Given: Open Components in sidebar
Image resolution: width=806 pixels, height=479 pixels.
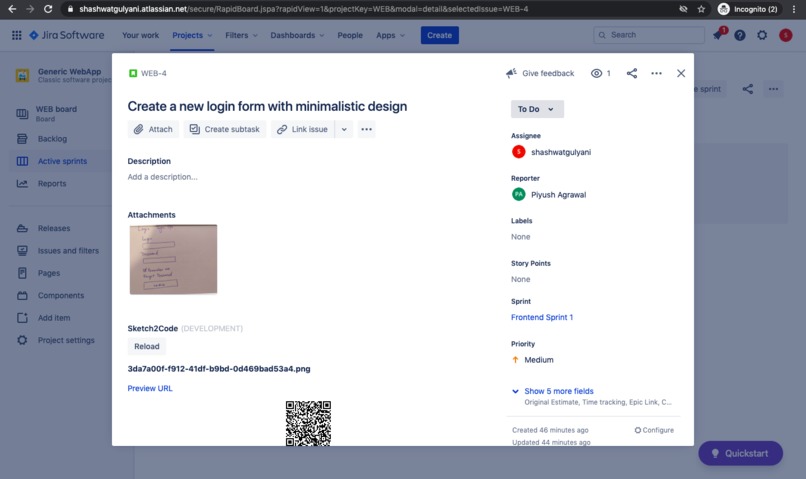Looking at the screenshot, I should (x=61, y=296).
